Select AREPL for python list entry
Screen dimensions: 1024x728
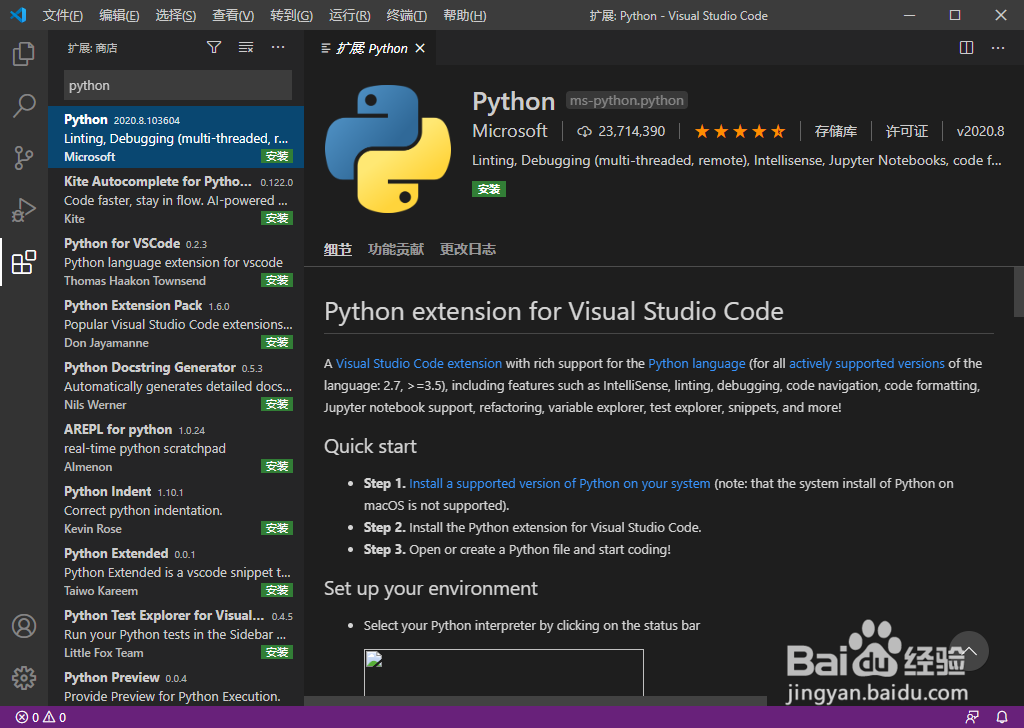176,447
